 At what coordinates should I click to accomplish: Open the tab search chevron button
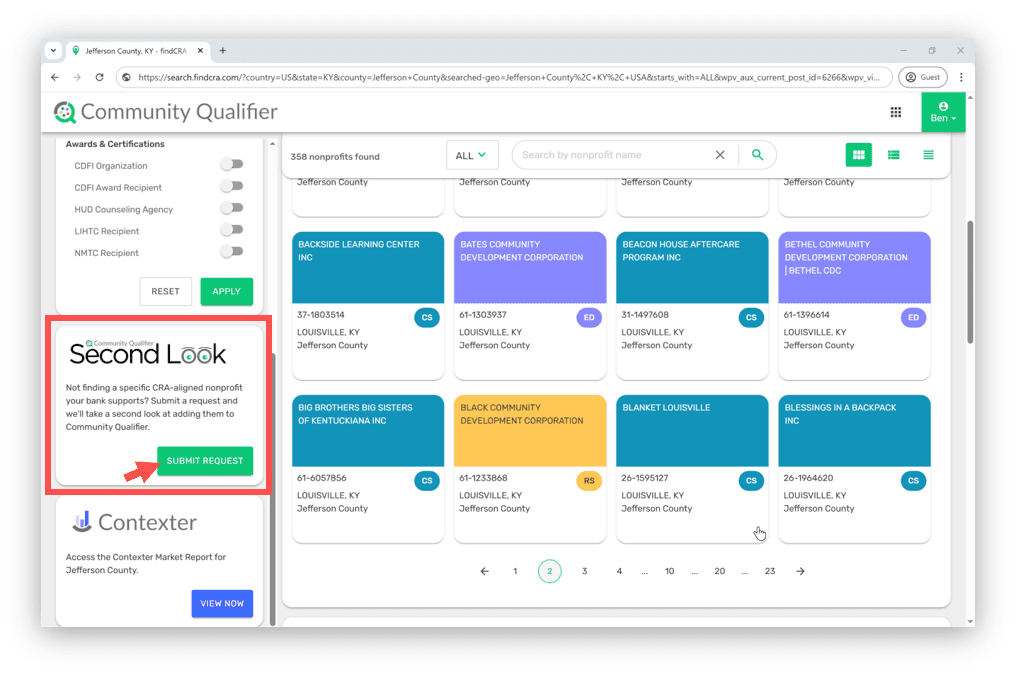coord(53,50)
